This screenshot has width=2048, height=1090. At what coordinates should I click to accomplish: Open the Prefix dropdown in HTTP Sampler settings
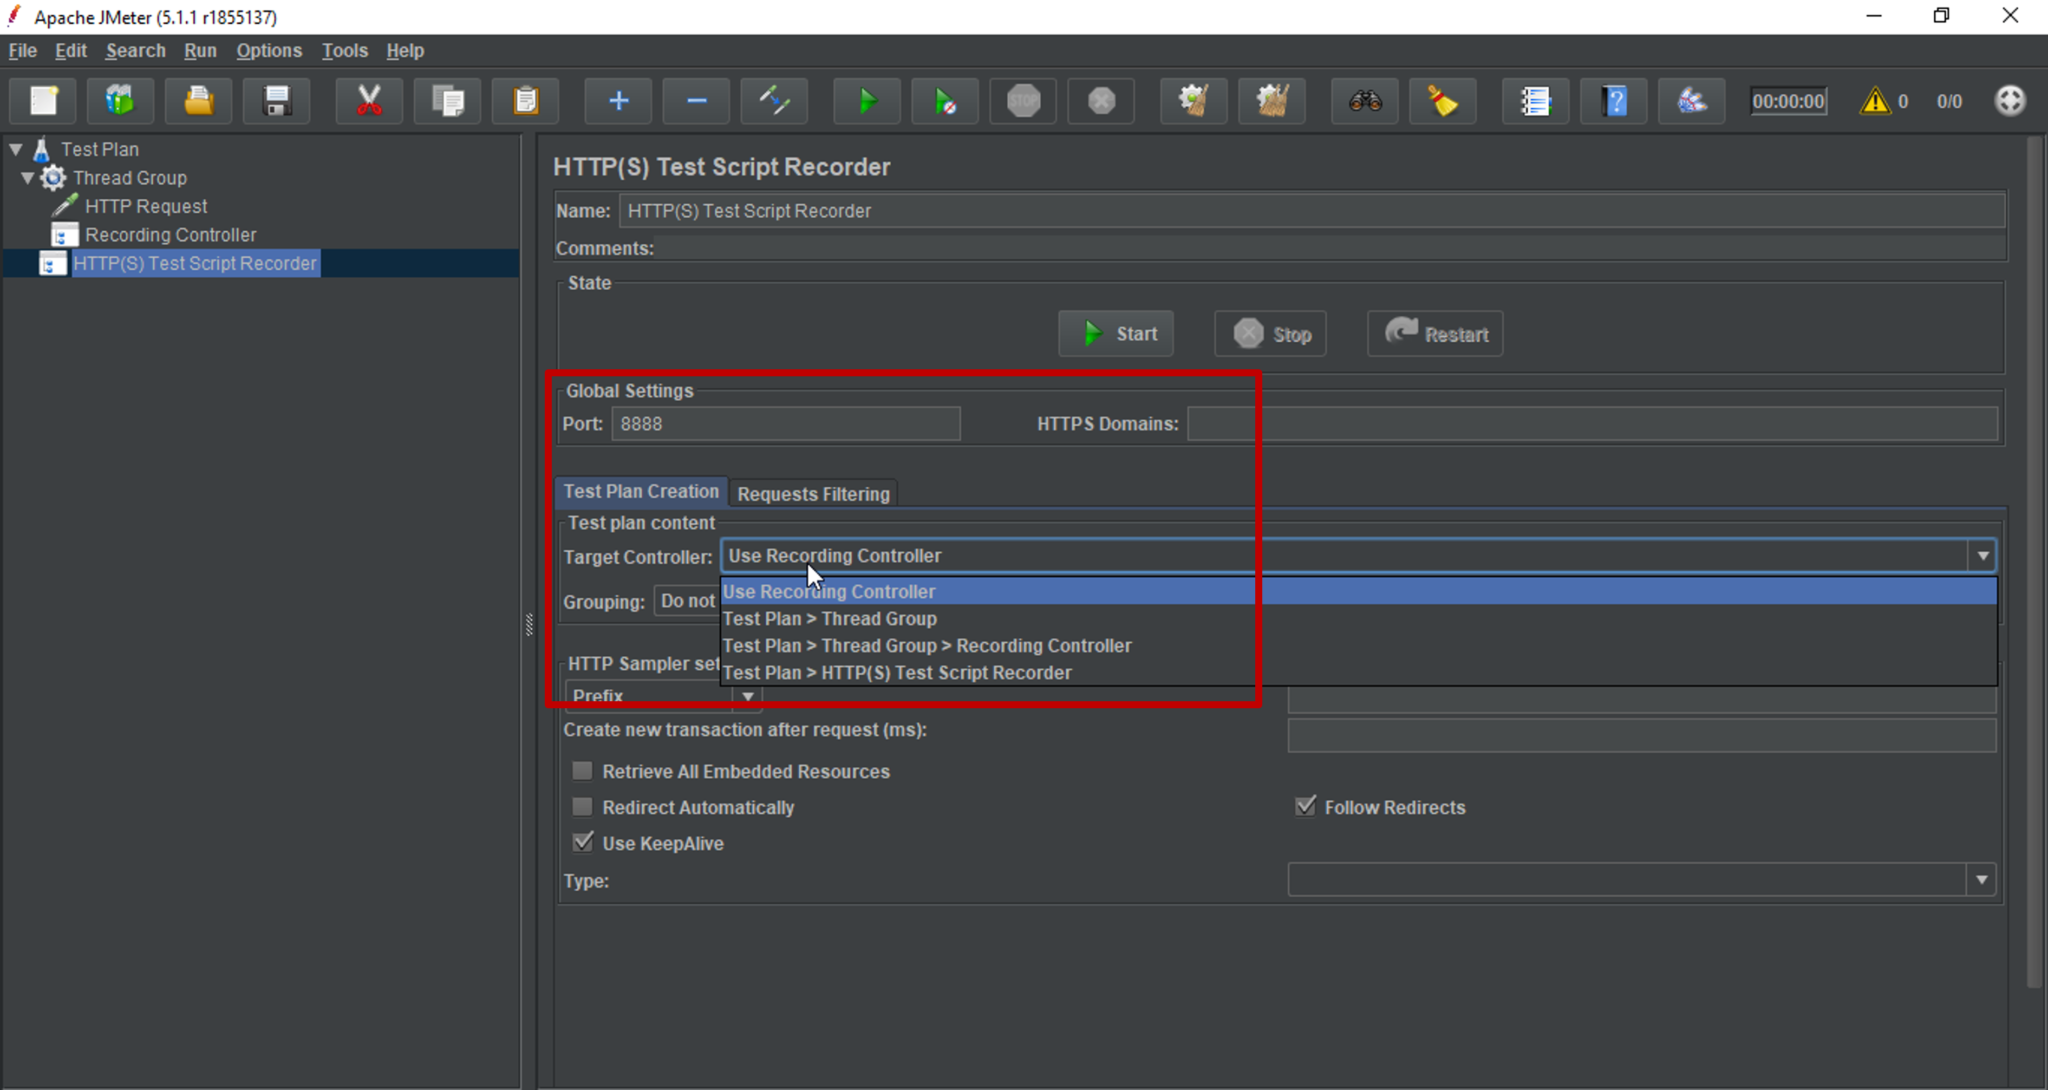(x=747, y=696)
